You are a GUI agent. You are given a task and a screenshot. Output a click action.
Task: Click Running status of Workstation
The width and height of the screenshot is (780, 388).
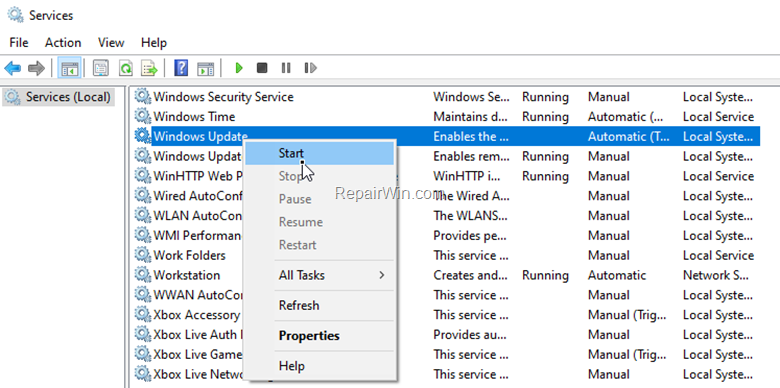pos(545,275)
